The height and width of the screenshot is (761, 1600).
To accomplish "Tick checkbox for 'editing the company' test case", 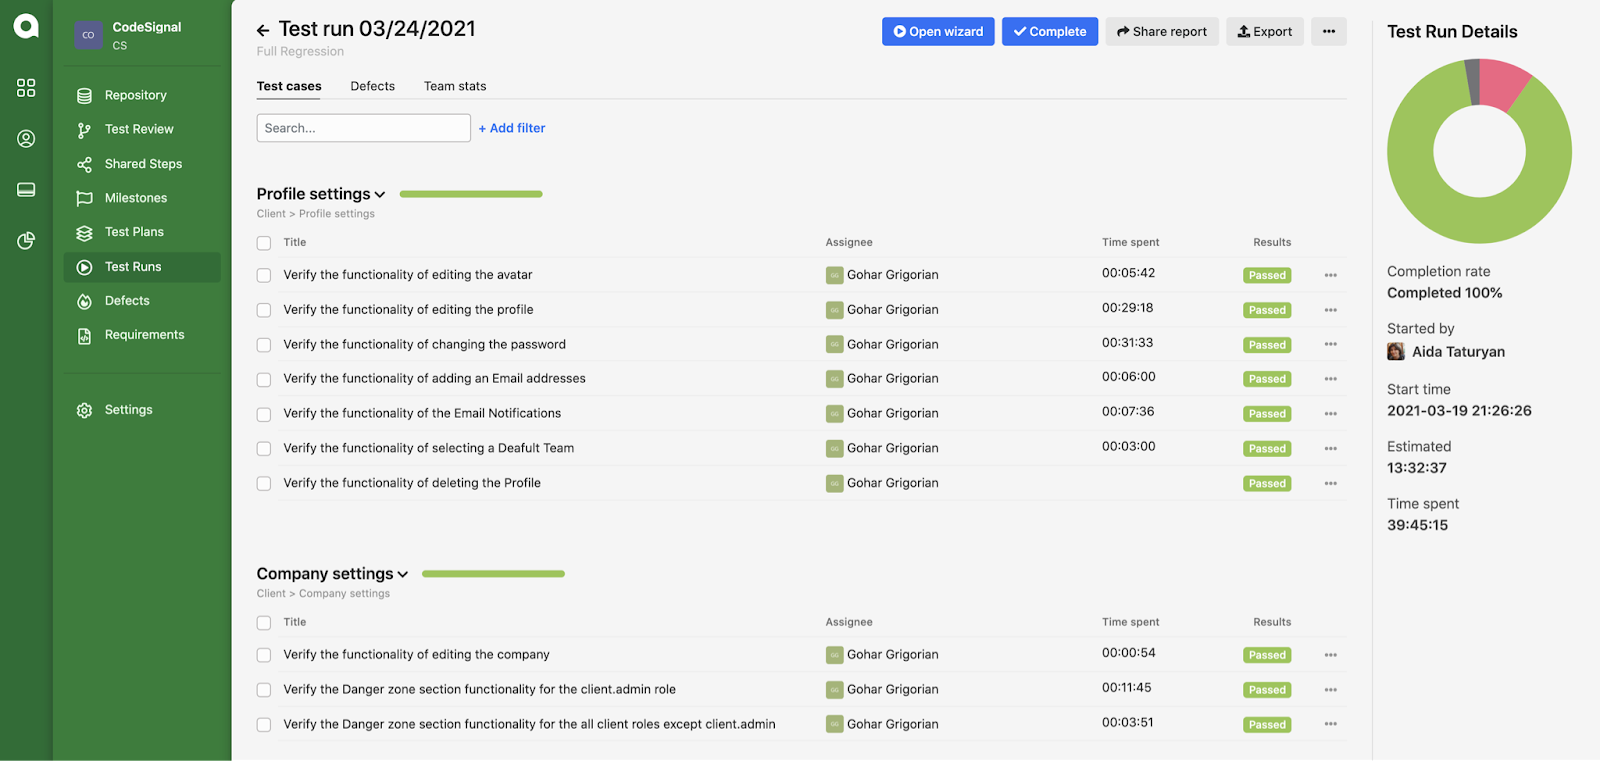I will click(264, 656).
